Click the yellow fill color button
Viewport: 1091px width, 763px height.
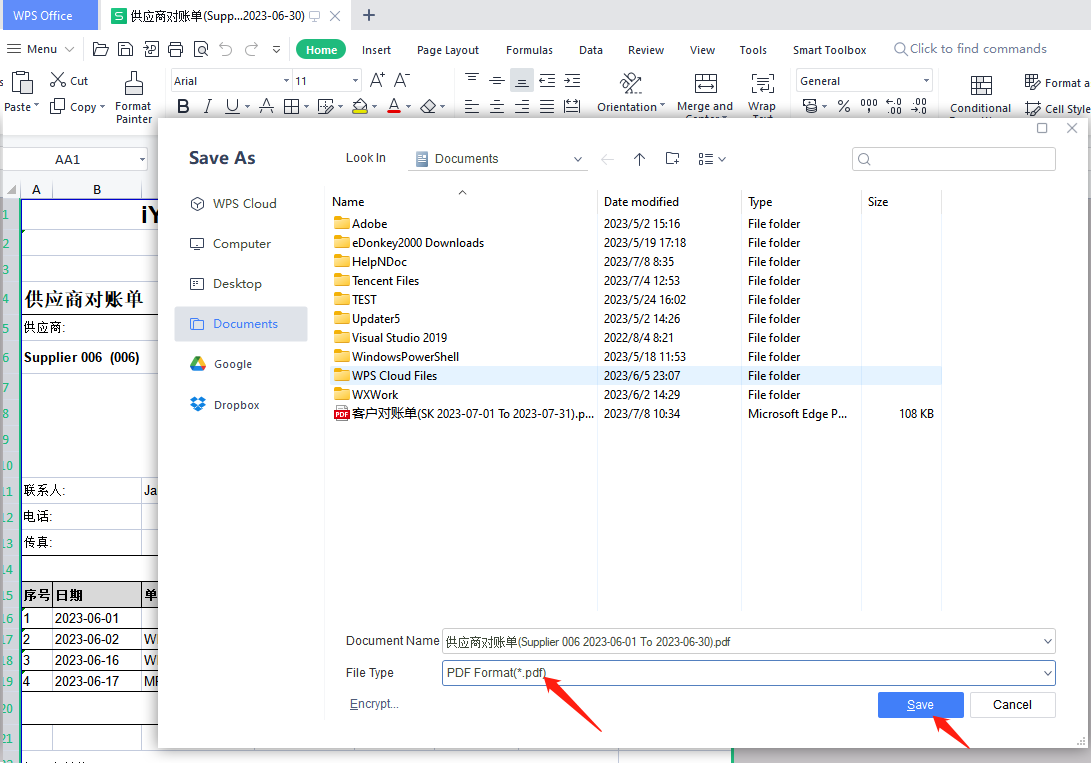pyautogui.click(x=360, y=107)
